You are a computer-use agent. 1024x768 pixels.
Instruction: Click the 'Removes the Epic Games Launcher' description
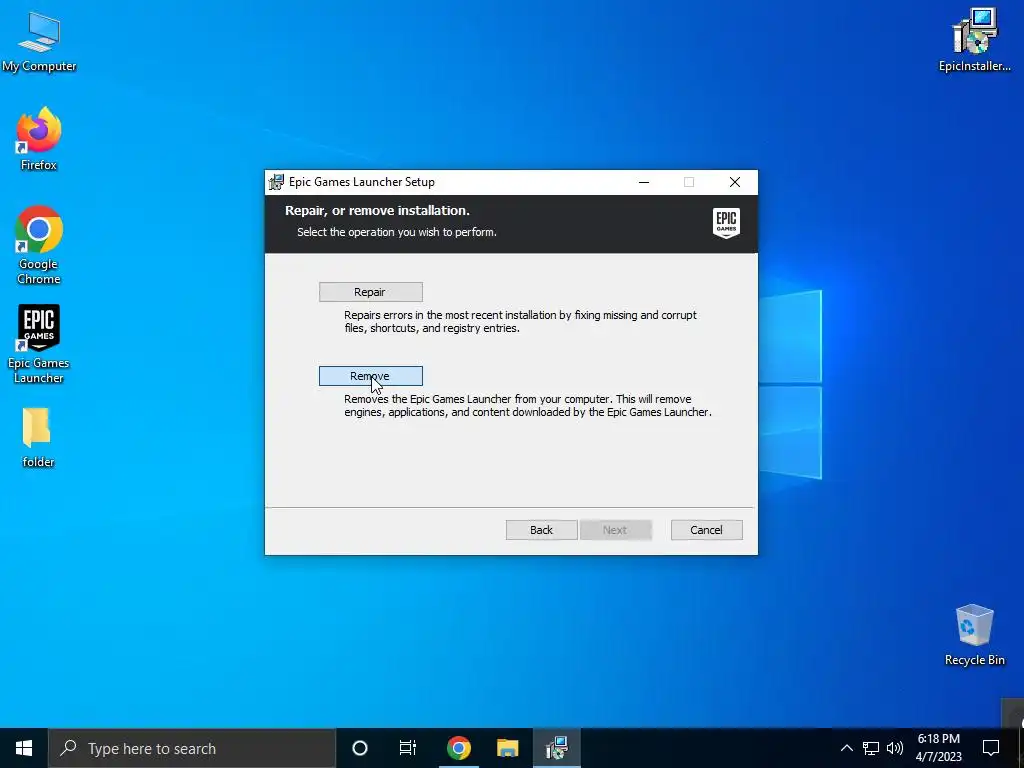(528, 406)
